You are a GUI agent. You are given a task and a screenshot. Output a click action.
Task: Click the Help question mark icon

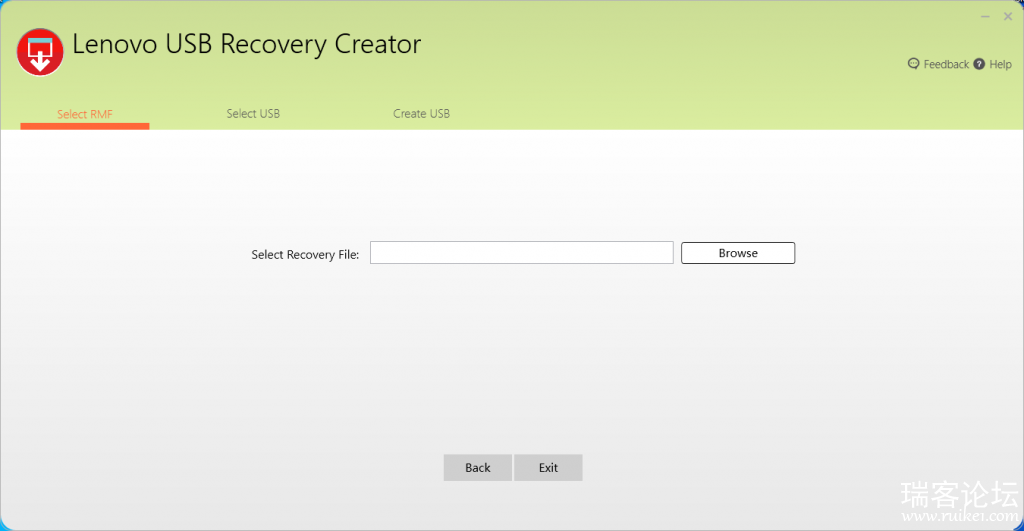[979, 64]
